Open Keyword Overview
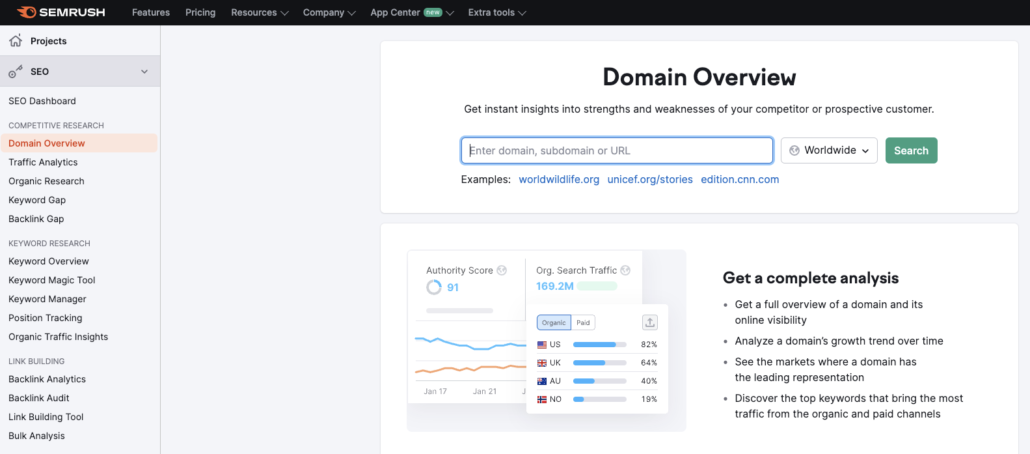 pos(49,261)
